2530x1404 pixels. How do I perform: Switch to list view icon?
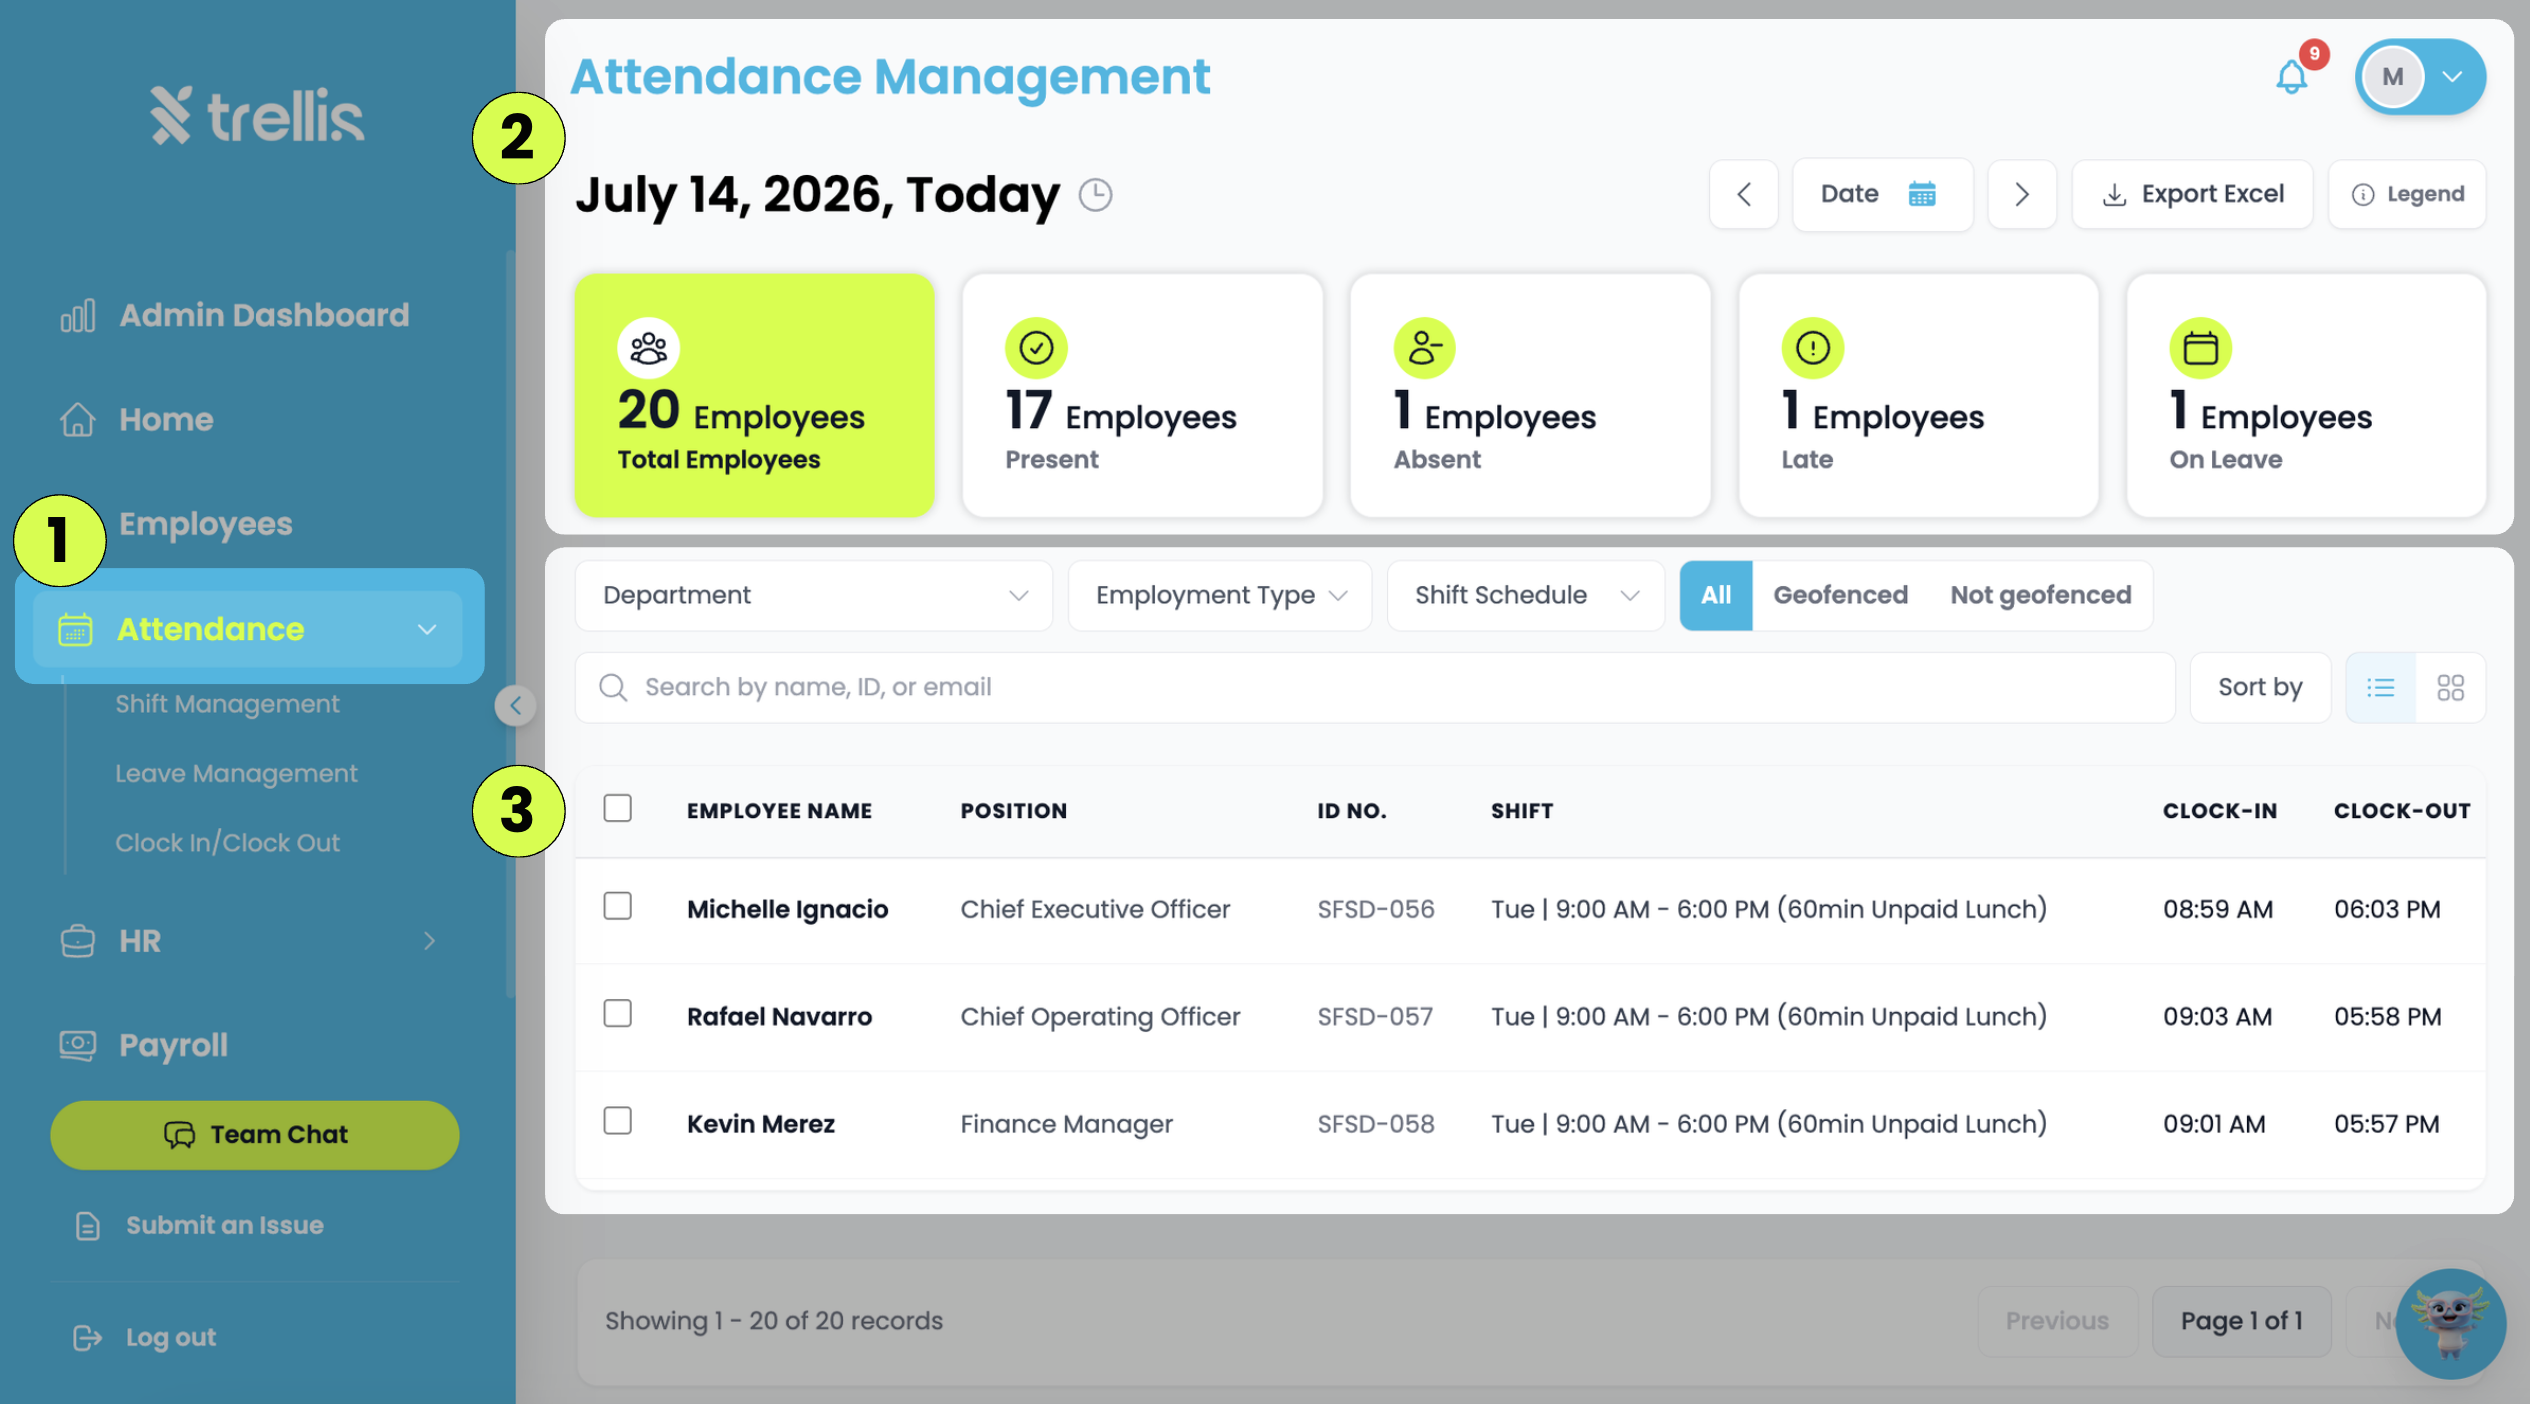click(2380, 687)
